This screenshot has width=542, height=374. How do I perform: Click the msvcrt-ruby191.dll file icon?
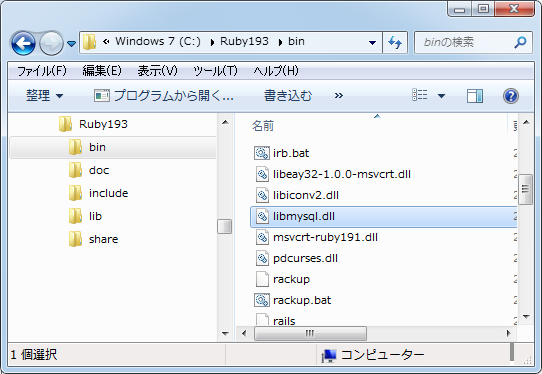point(262,237)
